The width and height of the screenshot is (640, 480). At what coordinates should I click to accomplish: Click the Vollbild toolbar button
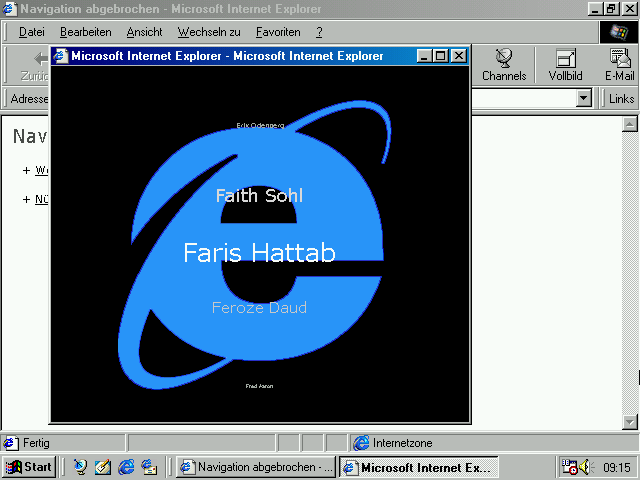565,65
